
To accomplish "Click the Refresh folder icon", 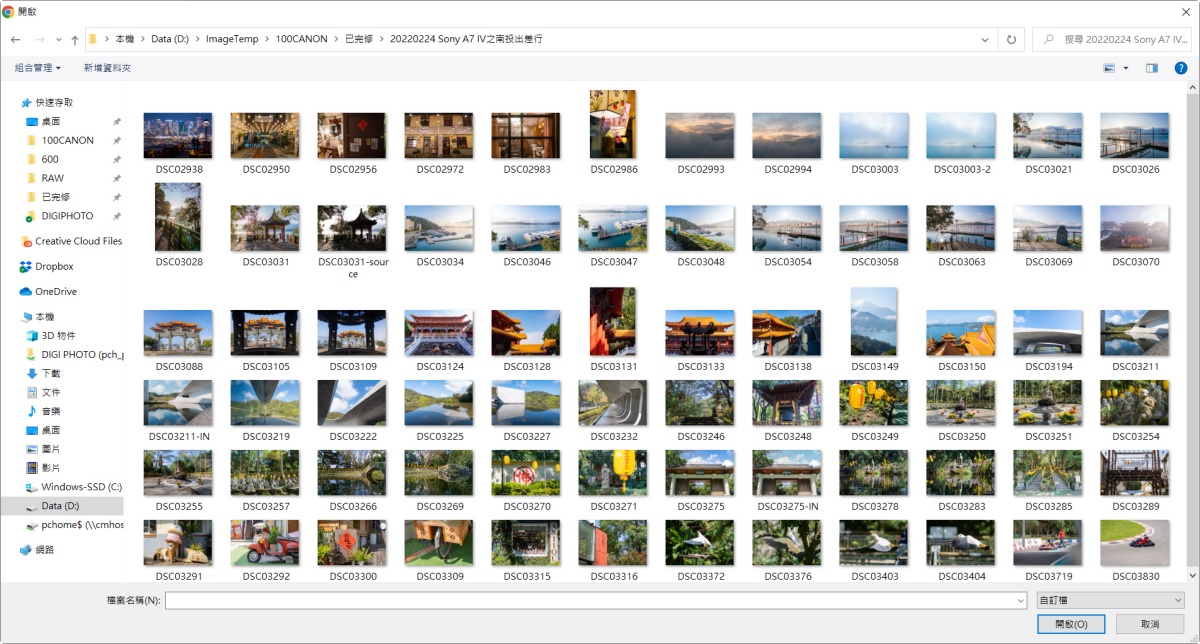I will [1011, 39].
